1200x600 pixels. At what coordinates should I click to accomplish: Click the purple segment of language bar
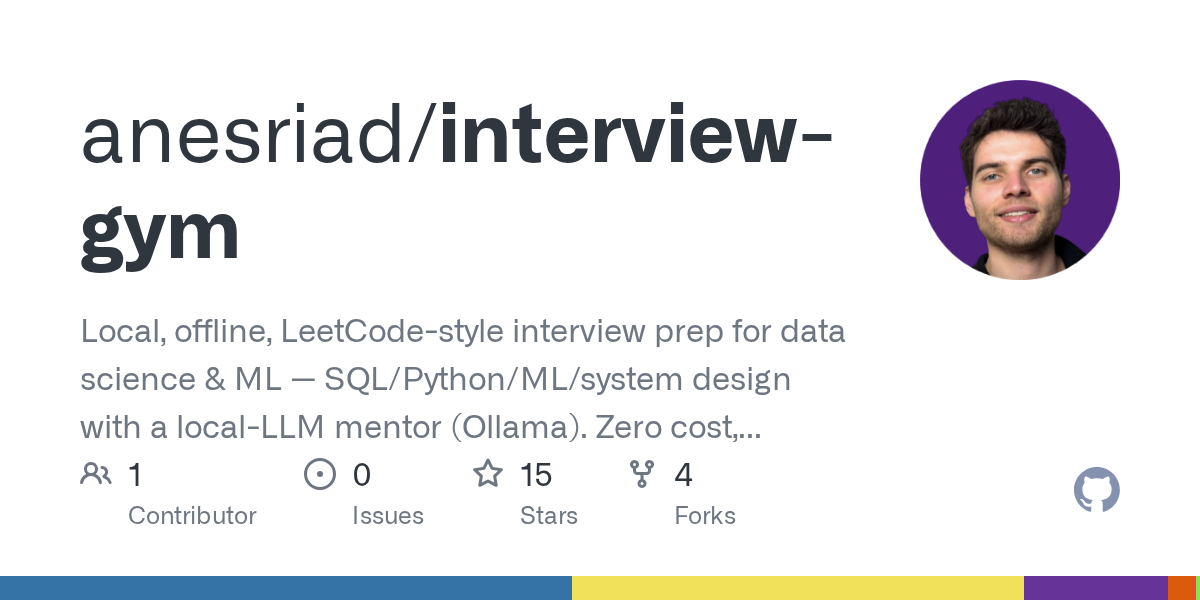coord(1096,588)
